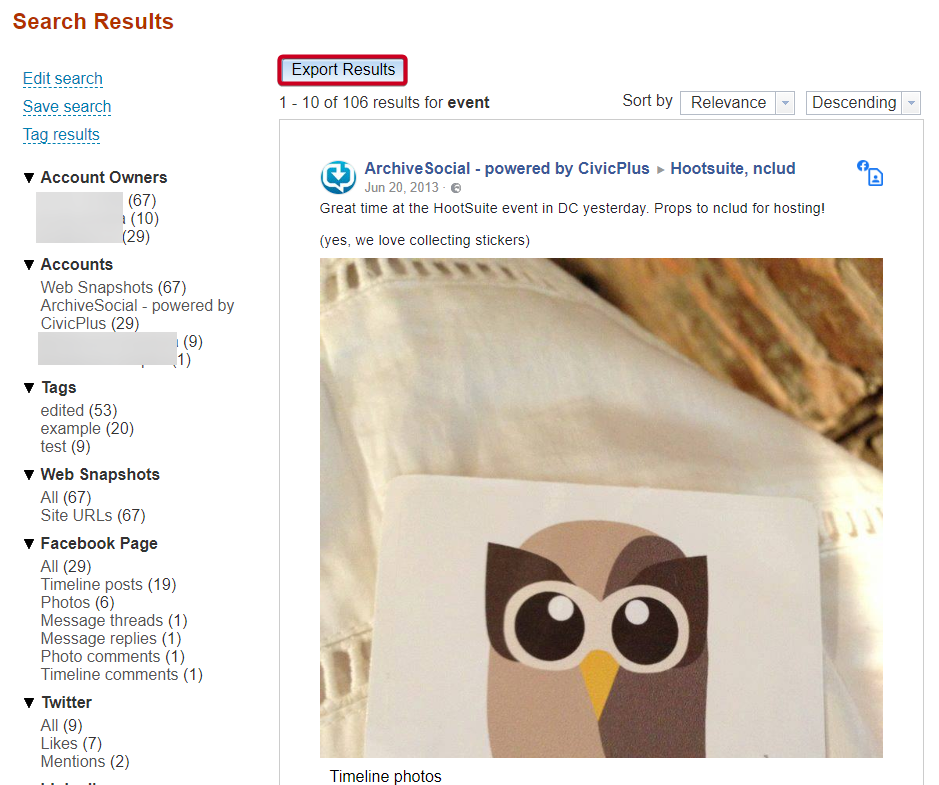Viewport: 939px width, 785px height.
Task: Filter by test (9) tag
Action: click(x=65, y=447)
